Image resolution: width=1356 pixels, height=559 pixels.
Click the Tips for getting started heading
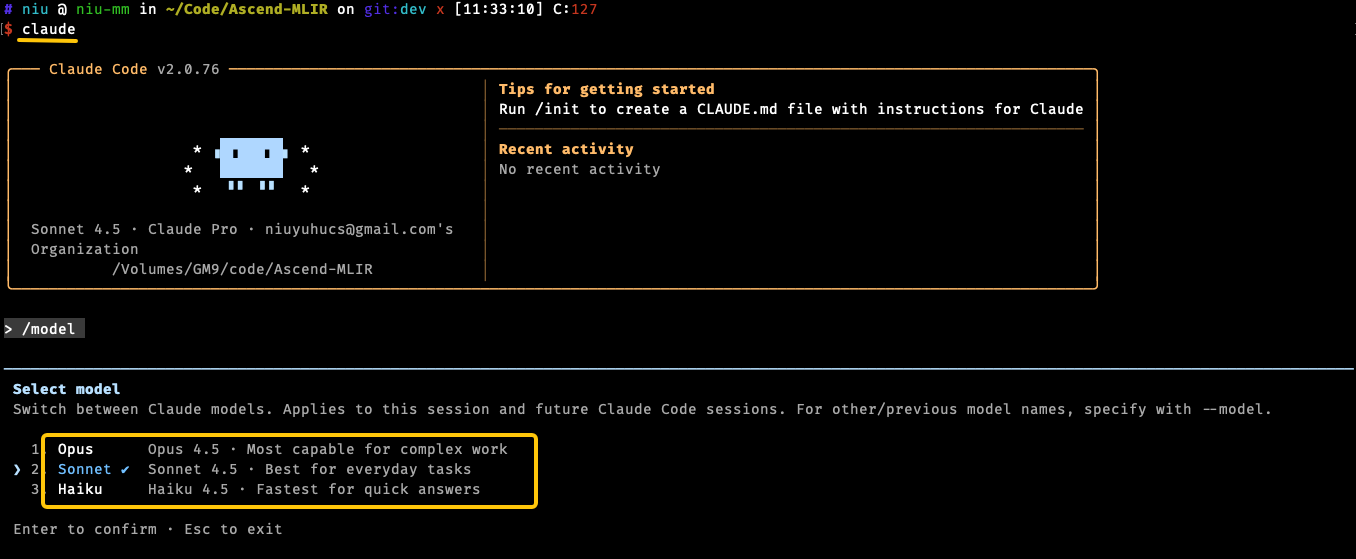606,89
